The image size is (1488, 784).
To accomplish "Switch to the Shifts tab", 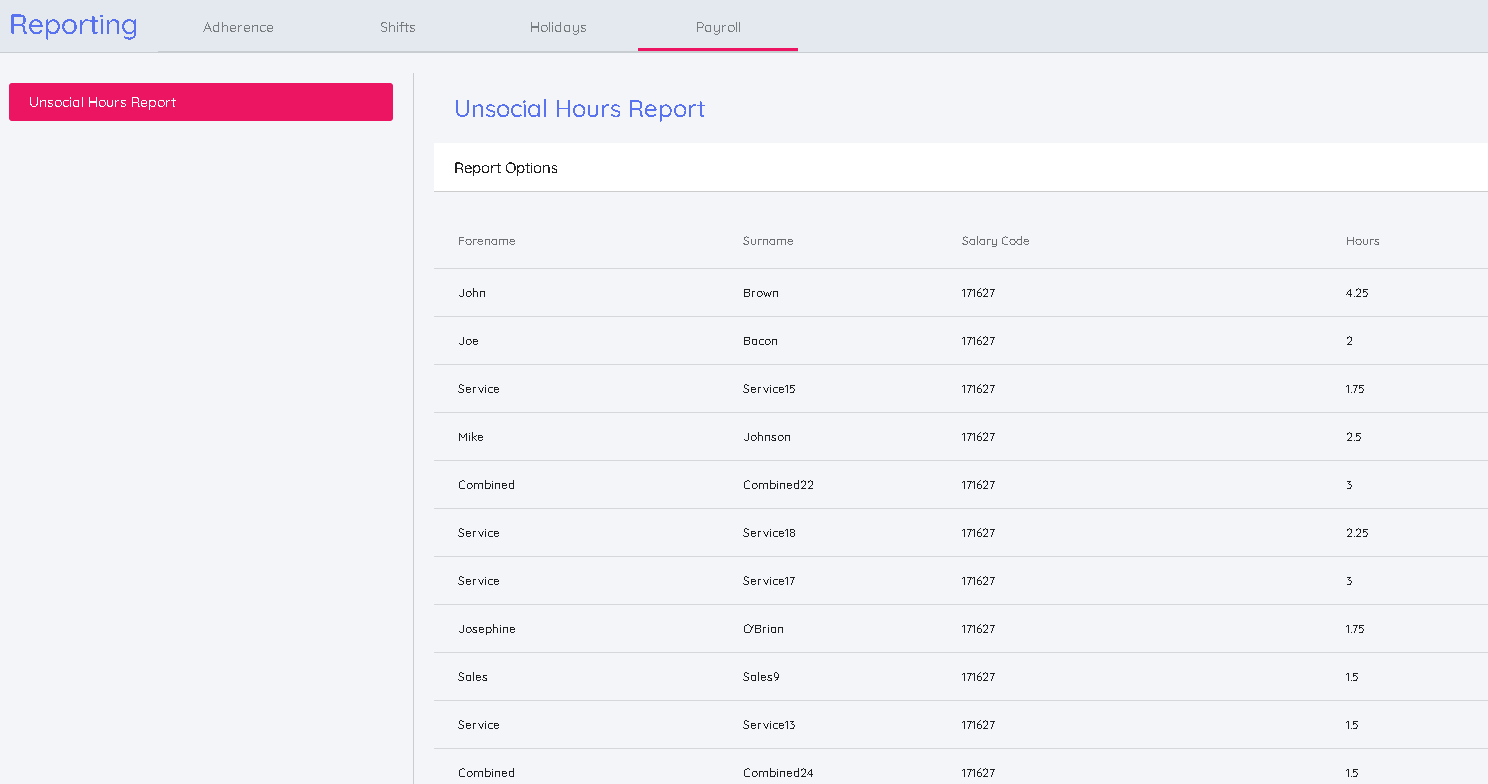I will pyautogui.click(x=397, y=27).
